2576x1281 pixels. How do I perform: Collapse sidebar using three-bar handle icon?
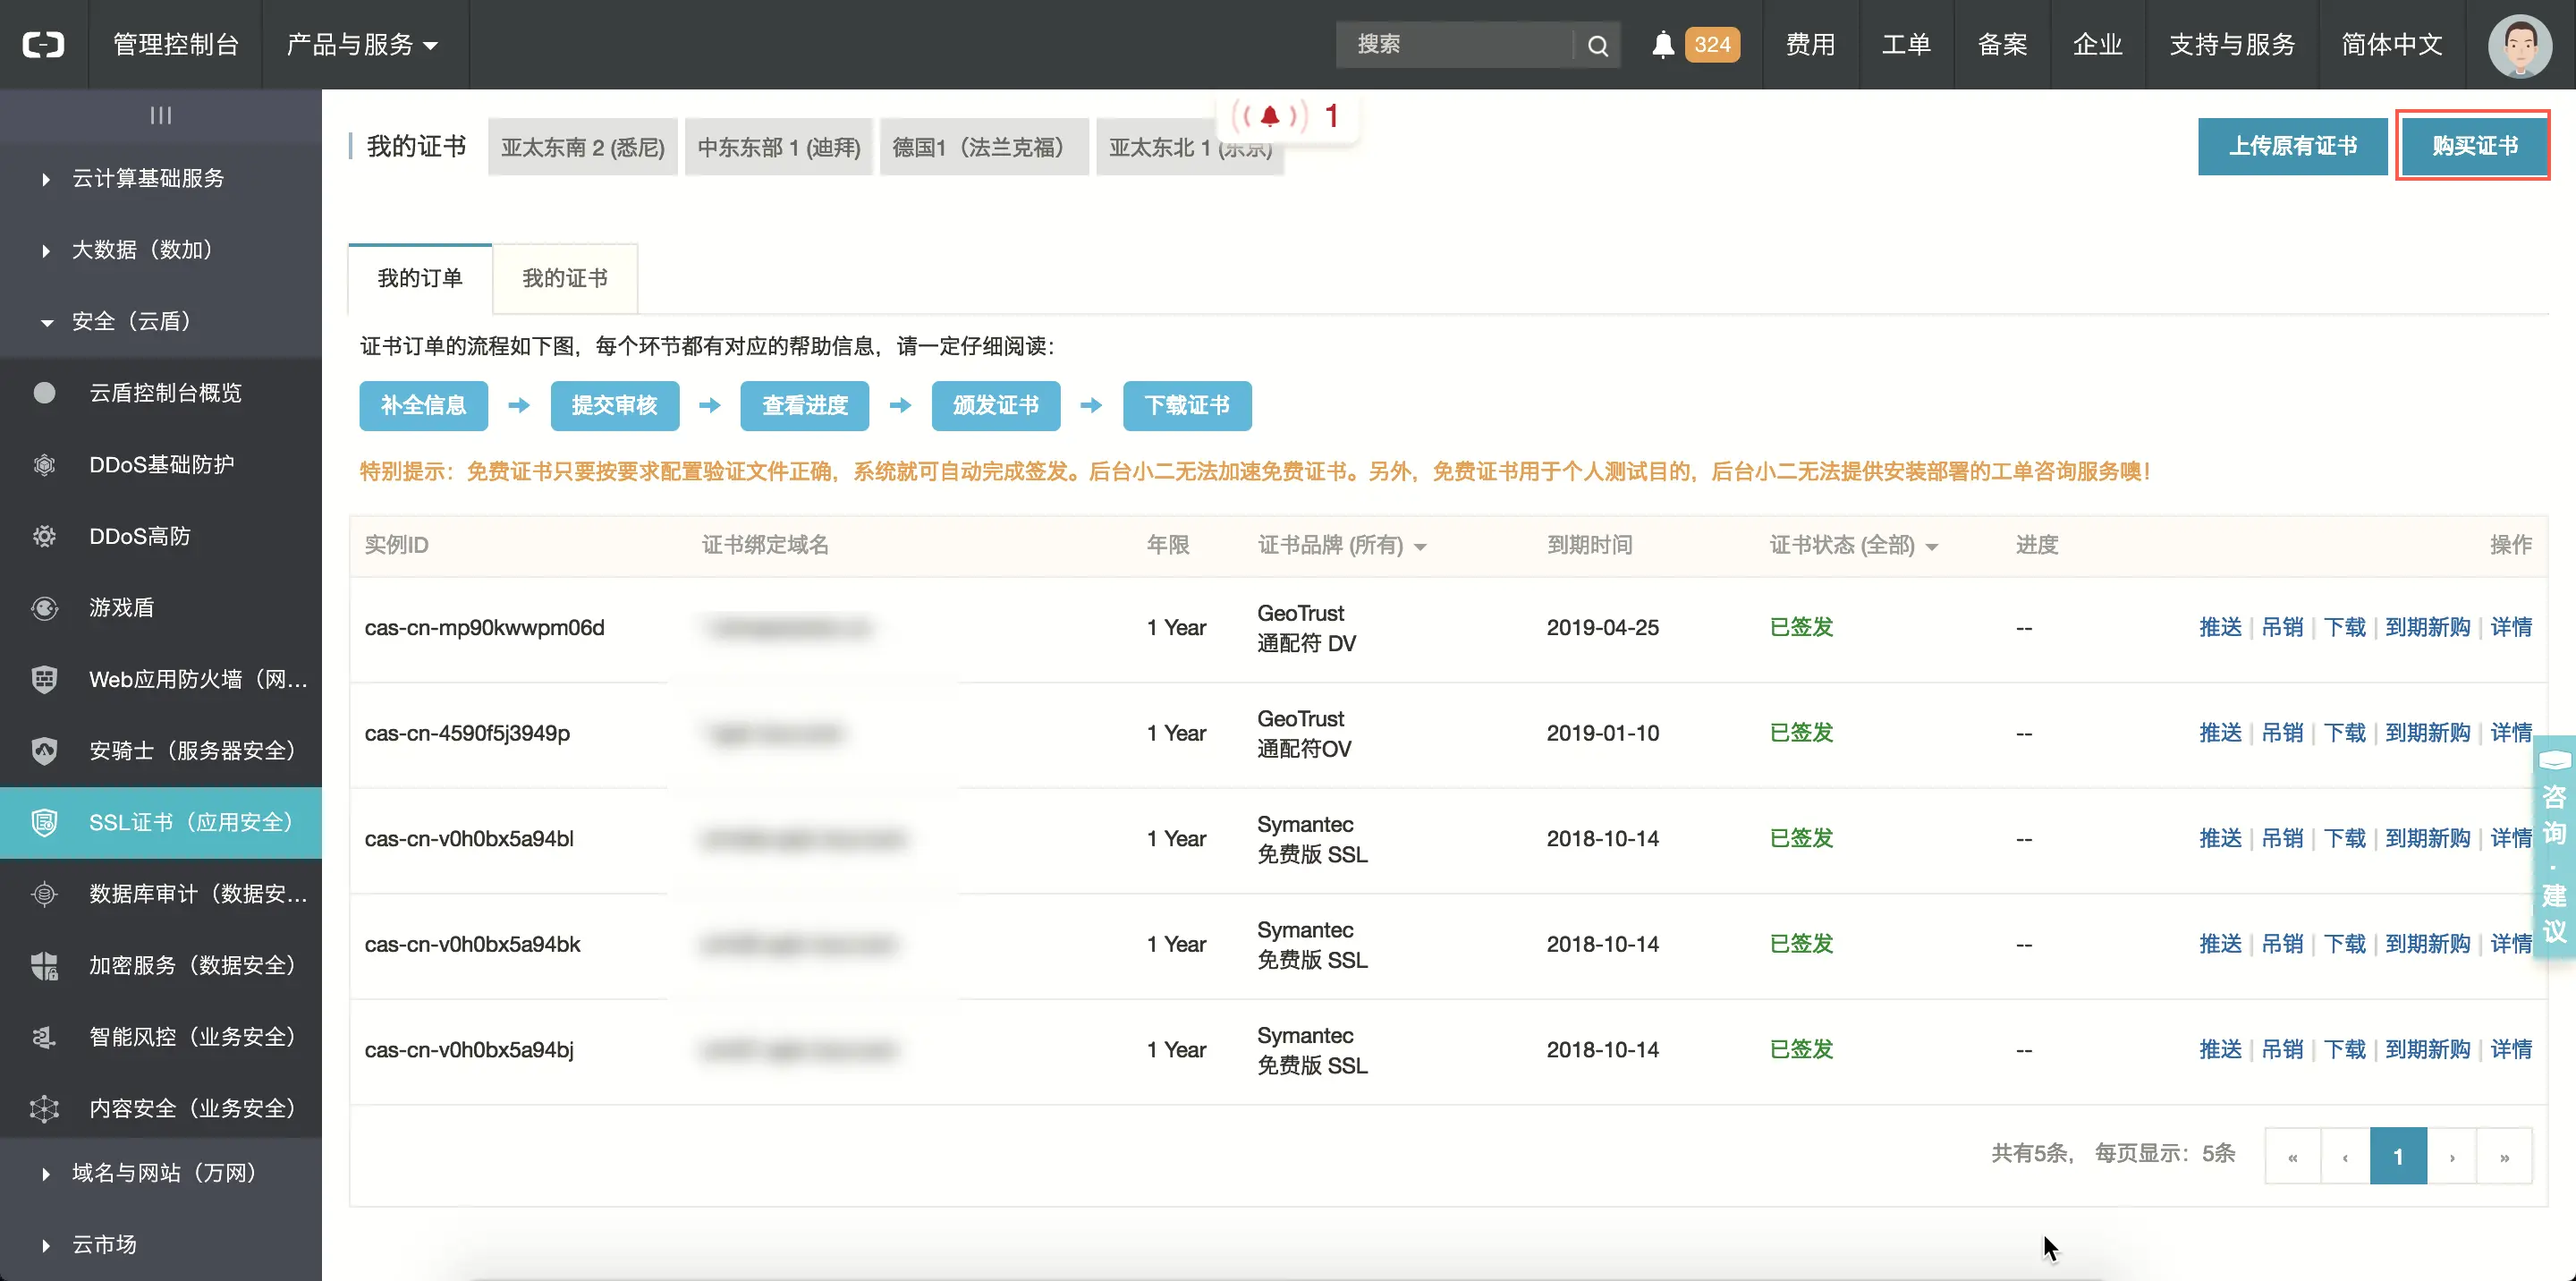coord(161,116)
